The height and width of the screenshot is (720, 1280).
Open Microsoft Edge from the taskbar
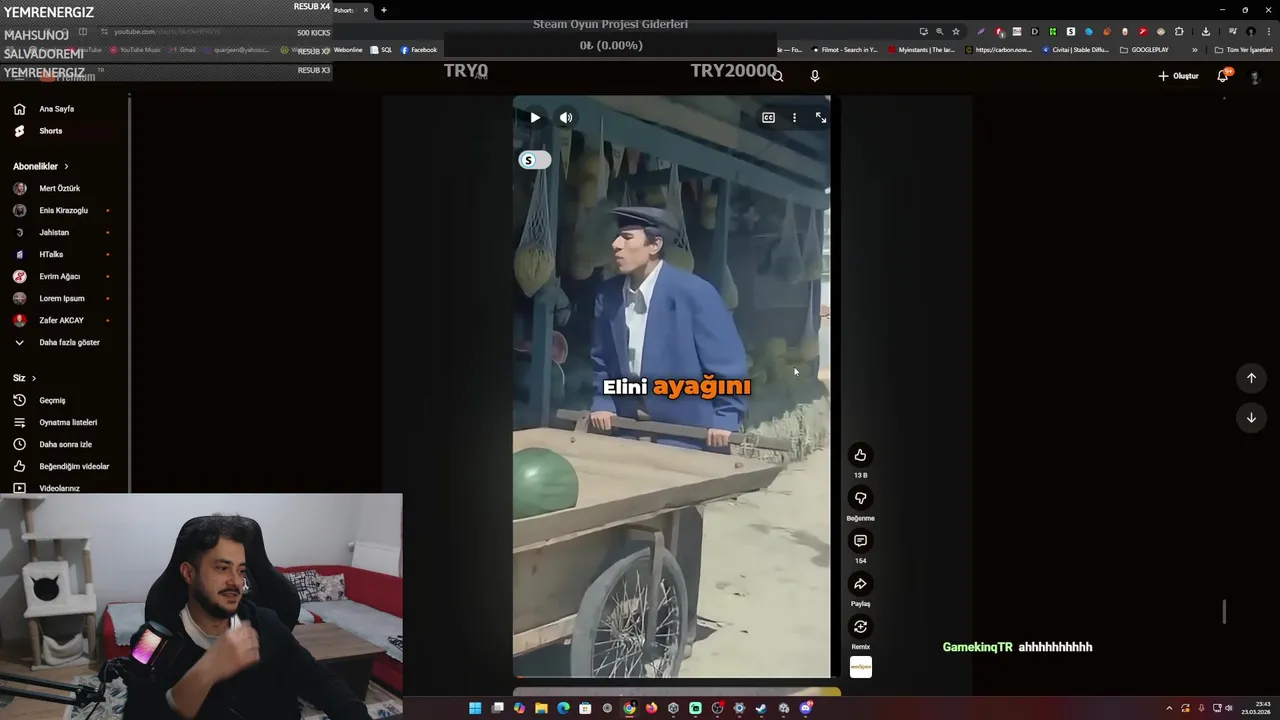tap(563, 708)
